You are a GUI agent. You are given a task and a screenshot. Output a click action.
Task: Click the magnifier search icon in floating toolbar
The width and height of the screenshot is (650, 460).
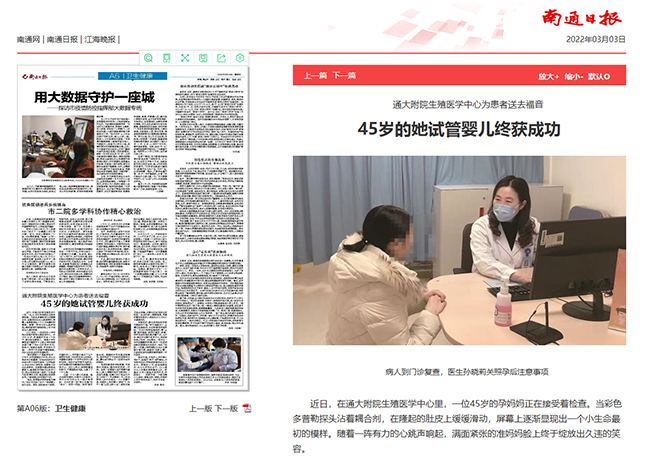pyautogui.click(x=148, y=58)
